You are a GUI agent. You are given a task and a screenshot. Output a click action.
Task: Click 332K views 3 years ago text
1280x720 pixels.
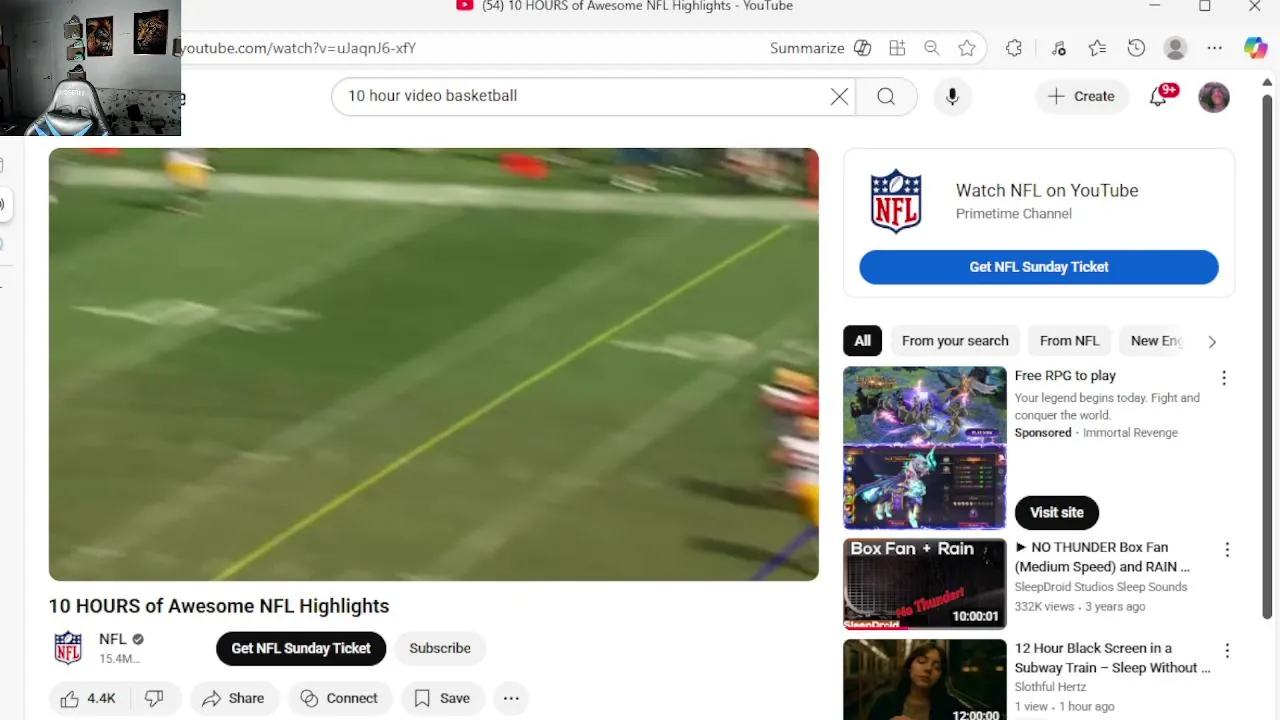point(1080,607)
